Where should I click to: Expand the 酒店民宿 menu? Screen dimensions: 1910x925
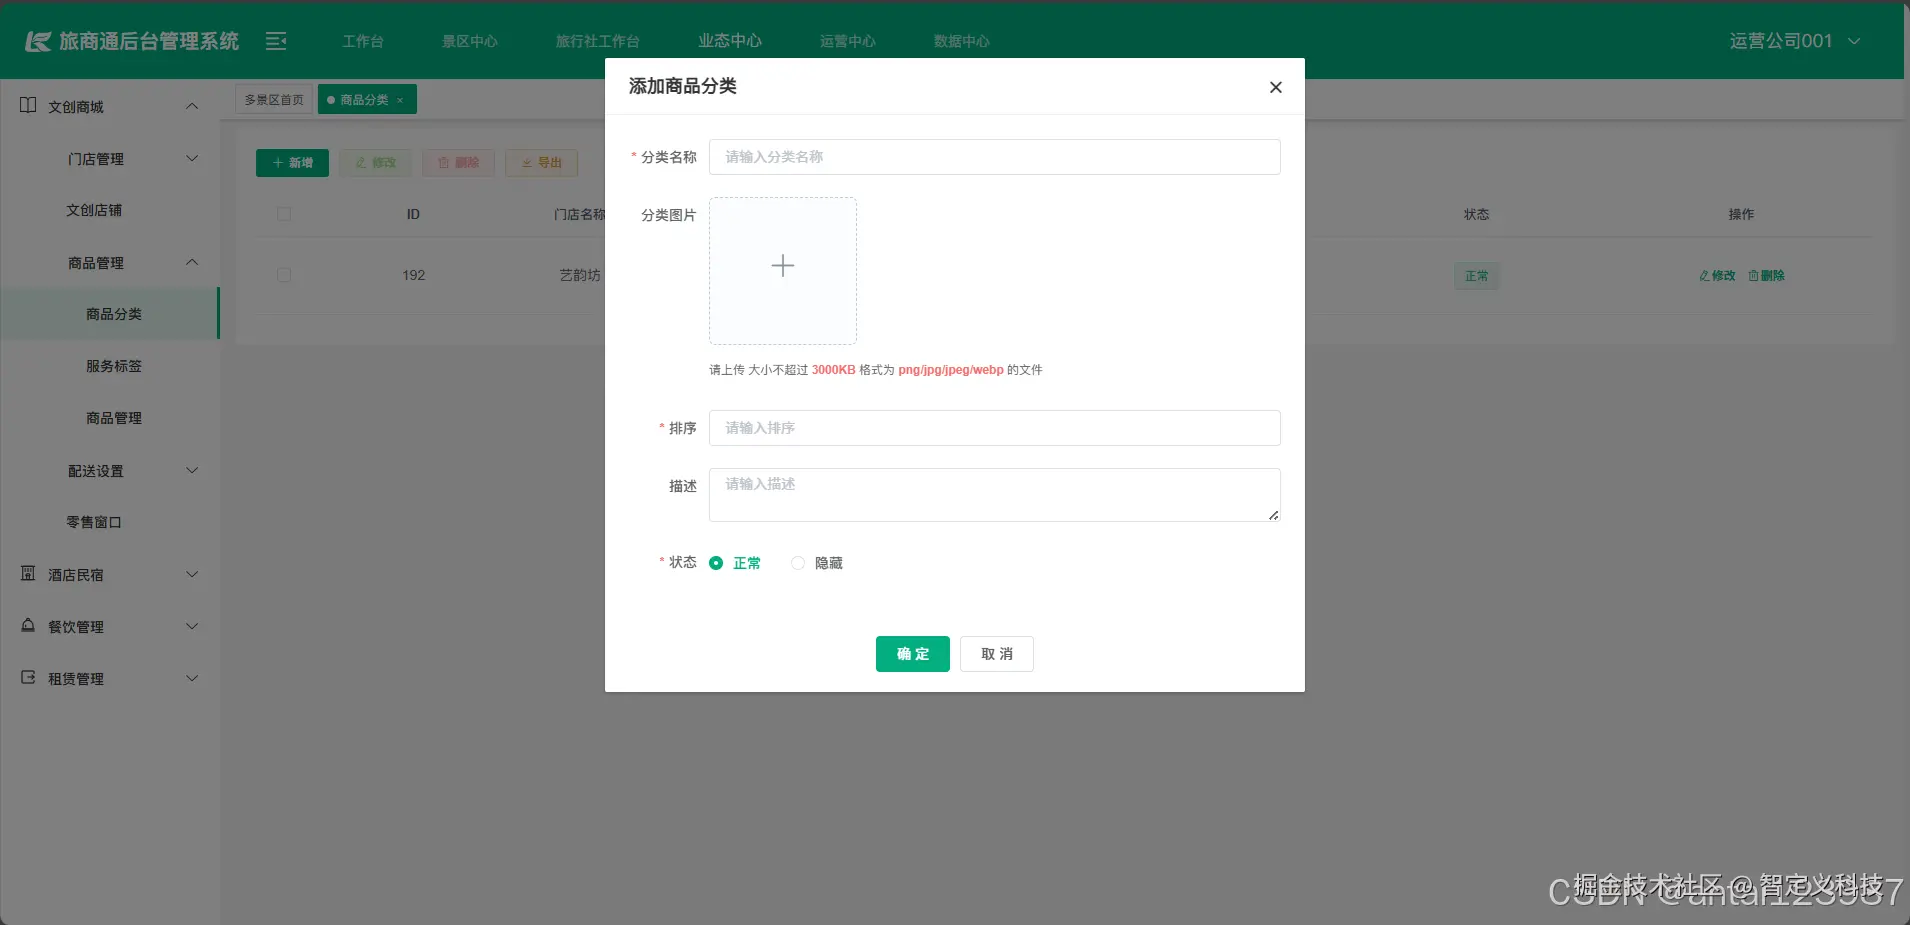(x=192, y=574)
